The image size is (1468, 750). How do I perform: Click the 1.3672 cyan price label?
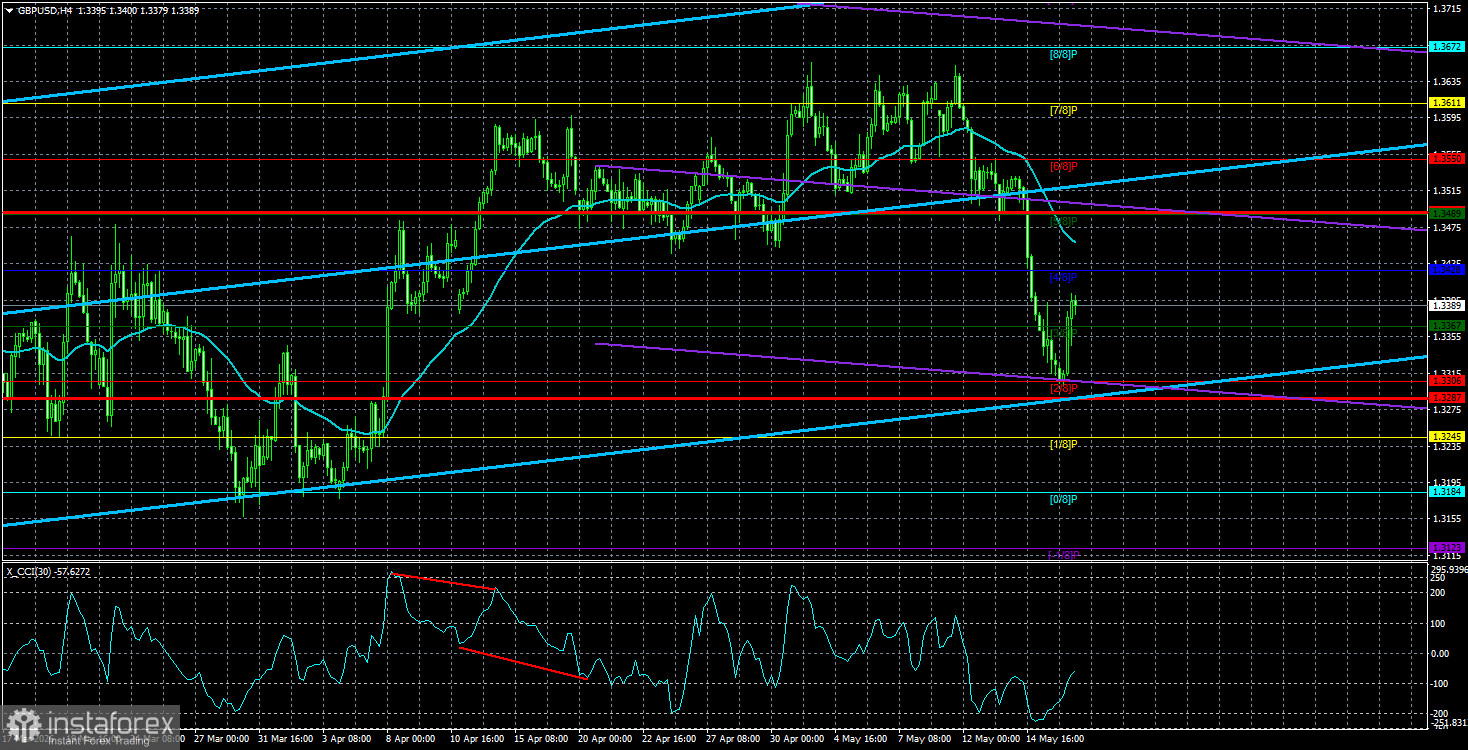pyautogui.click(x=1446, y=47)
